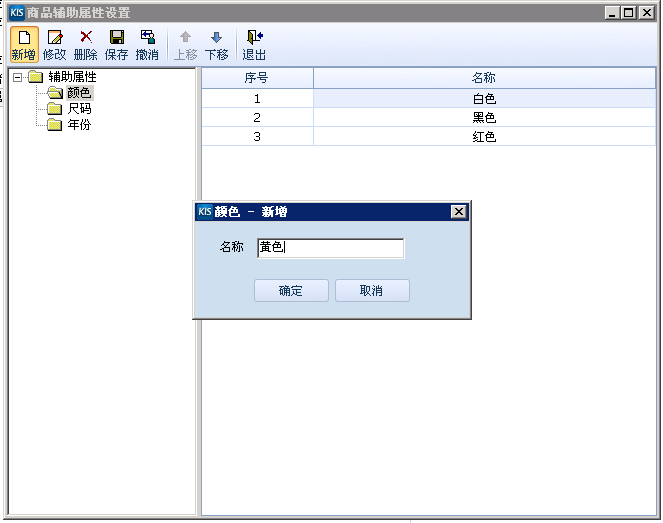Select the 尺码 tree item

coord(79,109)
